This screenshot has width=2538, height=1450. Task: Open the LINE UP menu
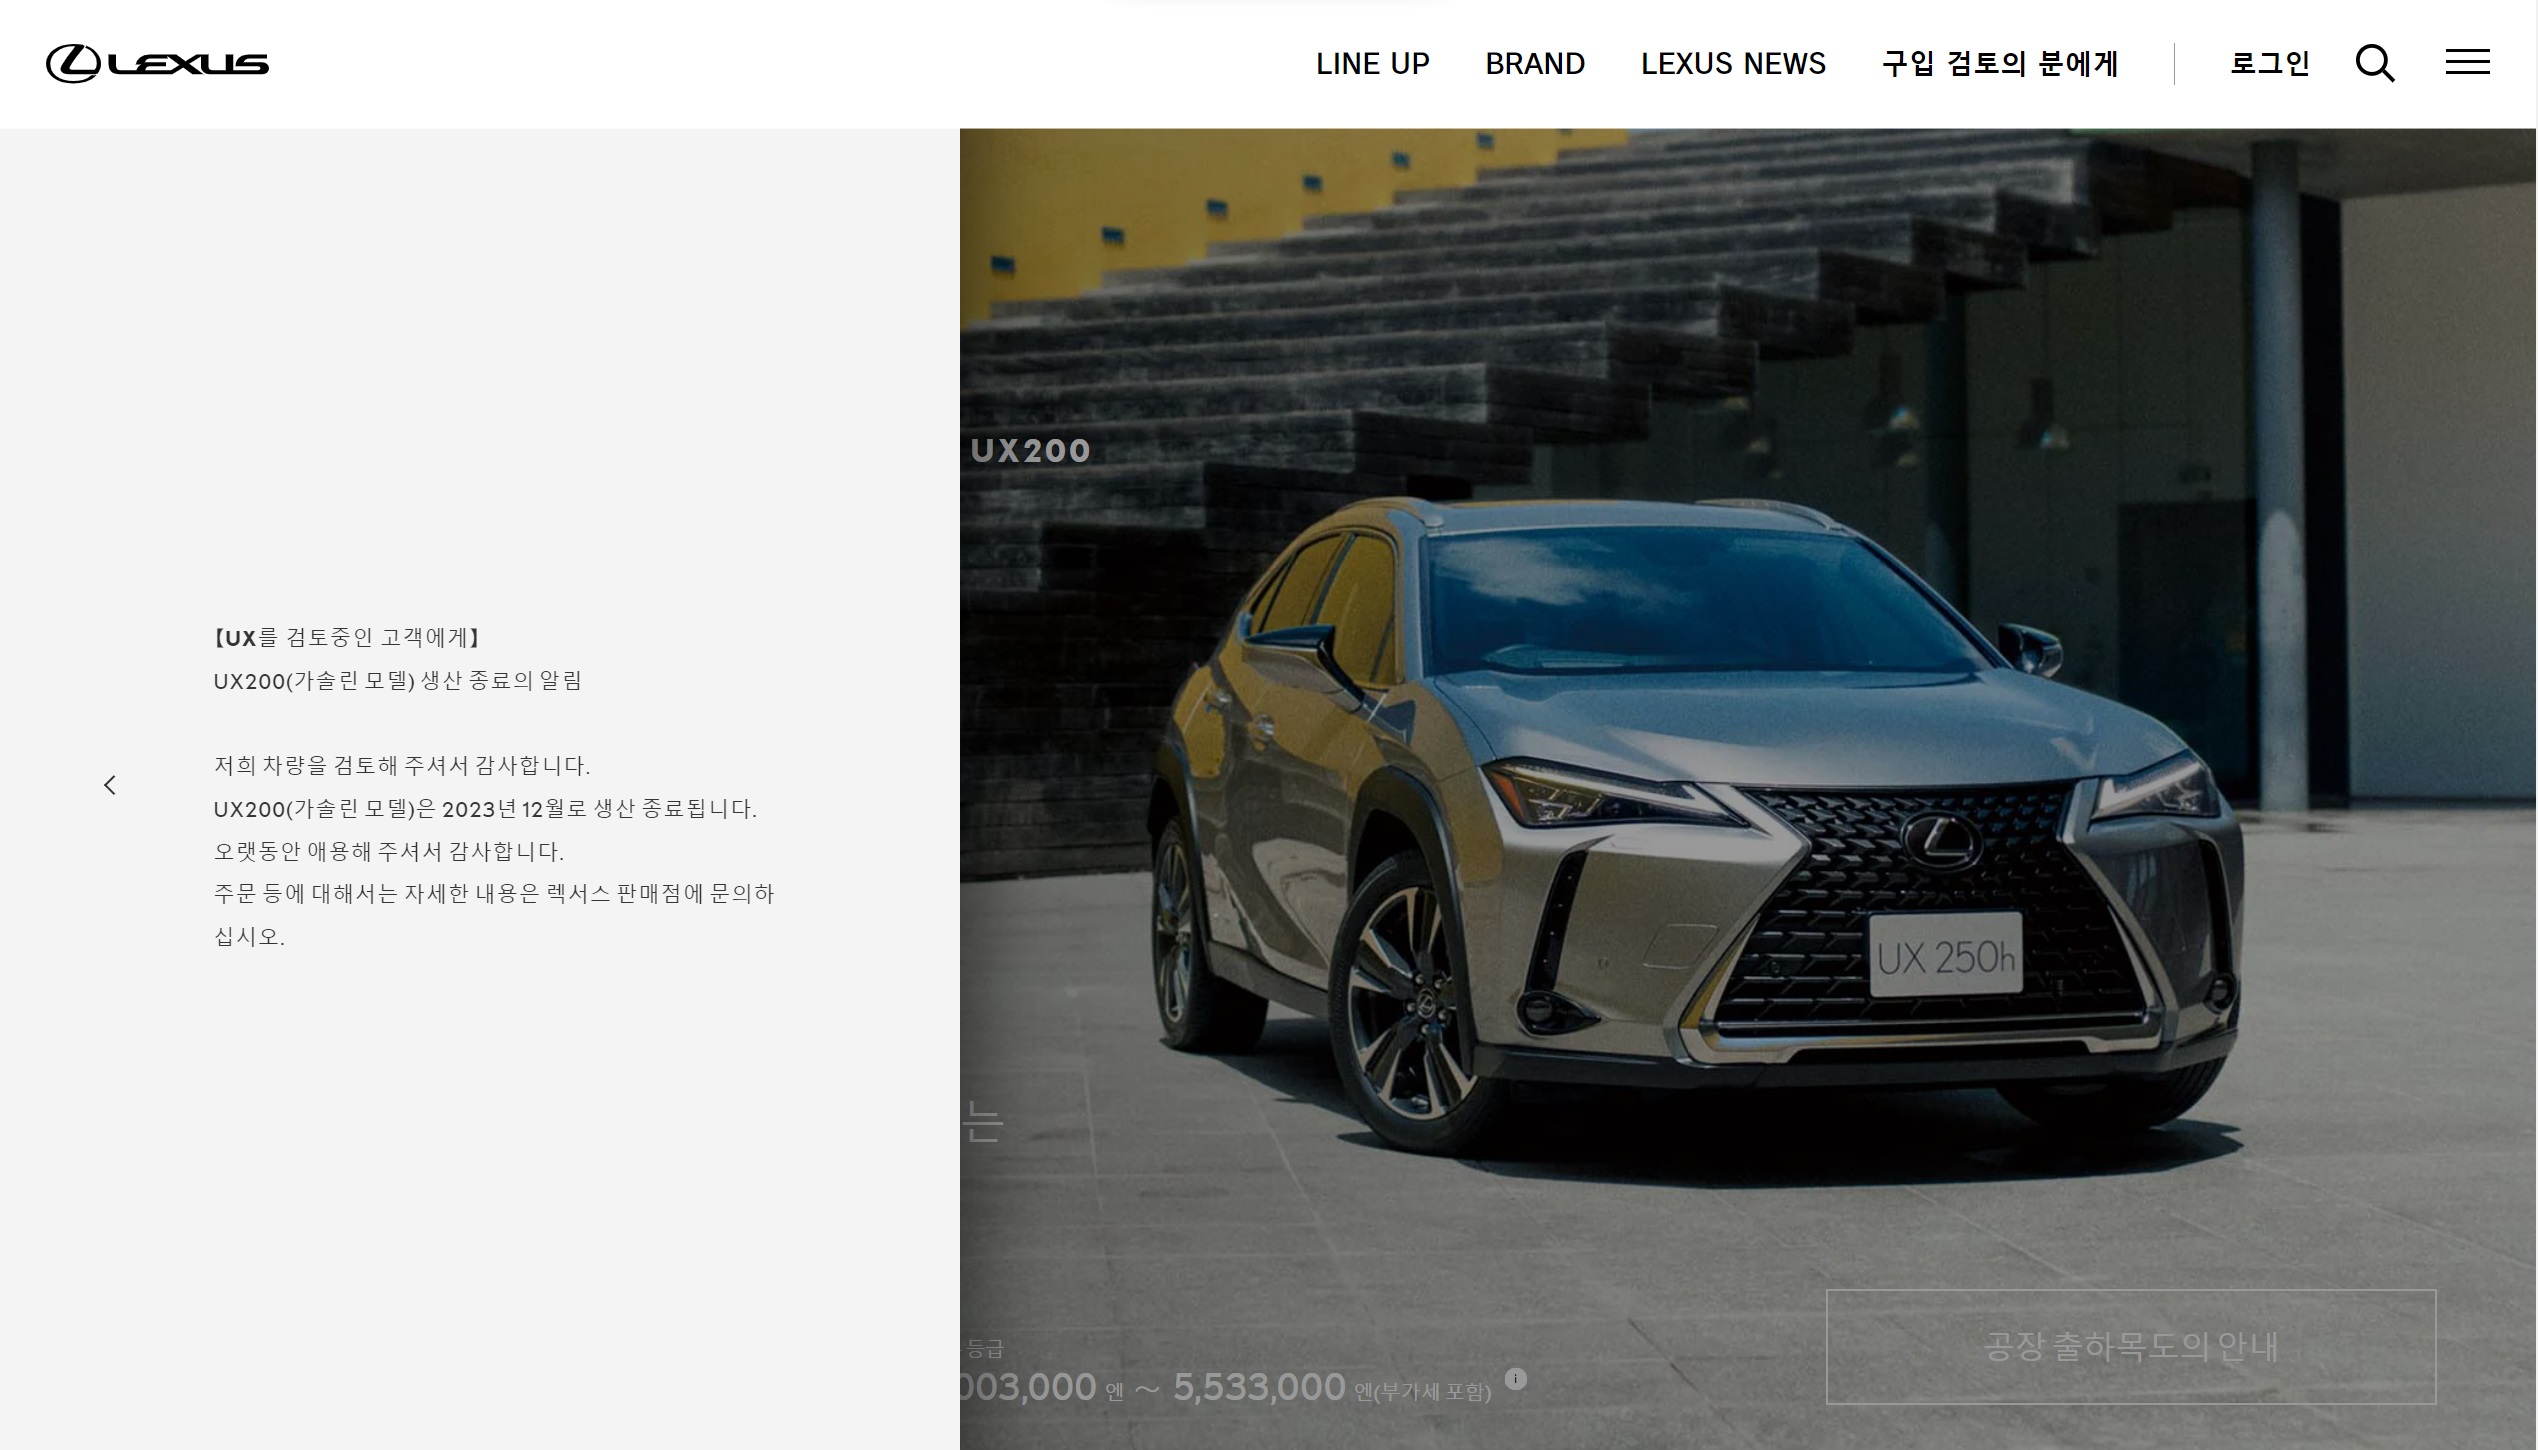coord(1372,64)
